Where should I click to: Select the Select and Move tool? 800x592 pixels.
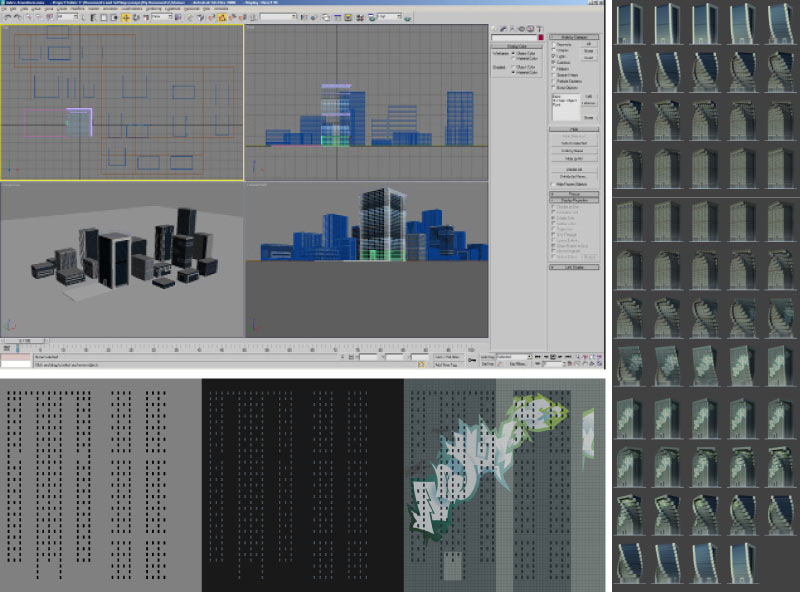pos(125,17)
